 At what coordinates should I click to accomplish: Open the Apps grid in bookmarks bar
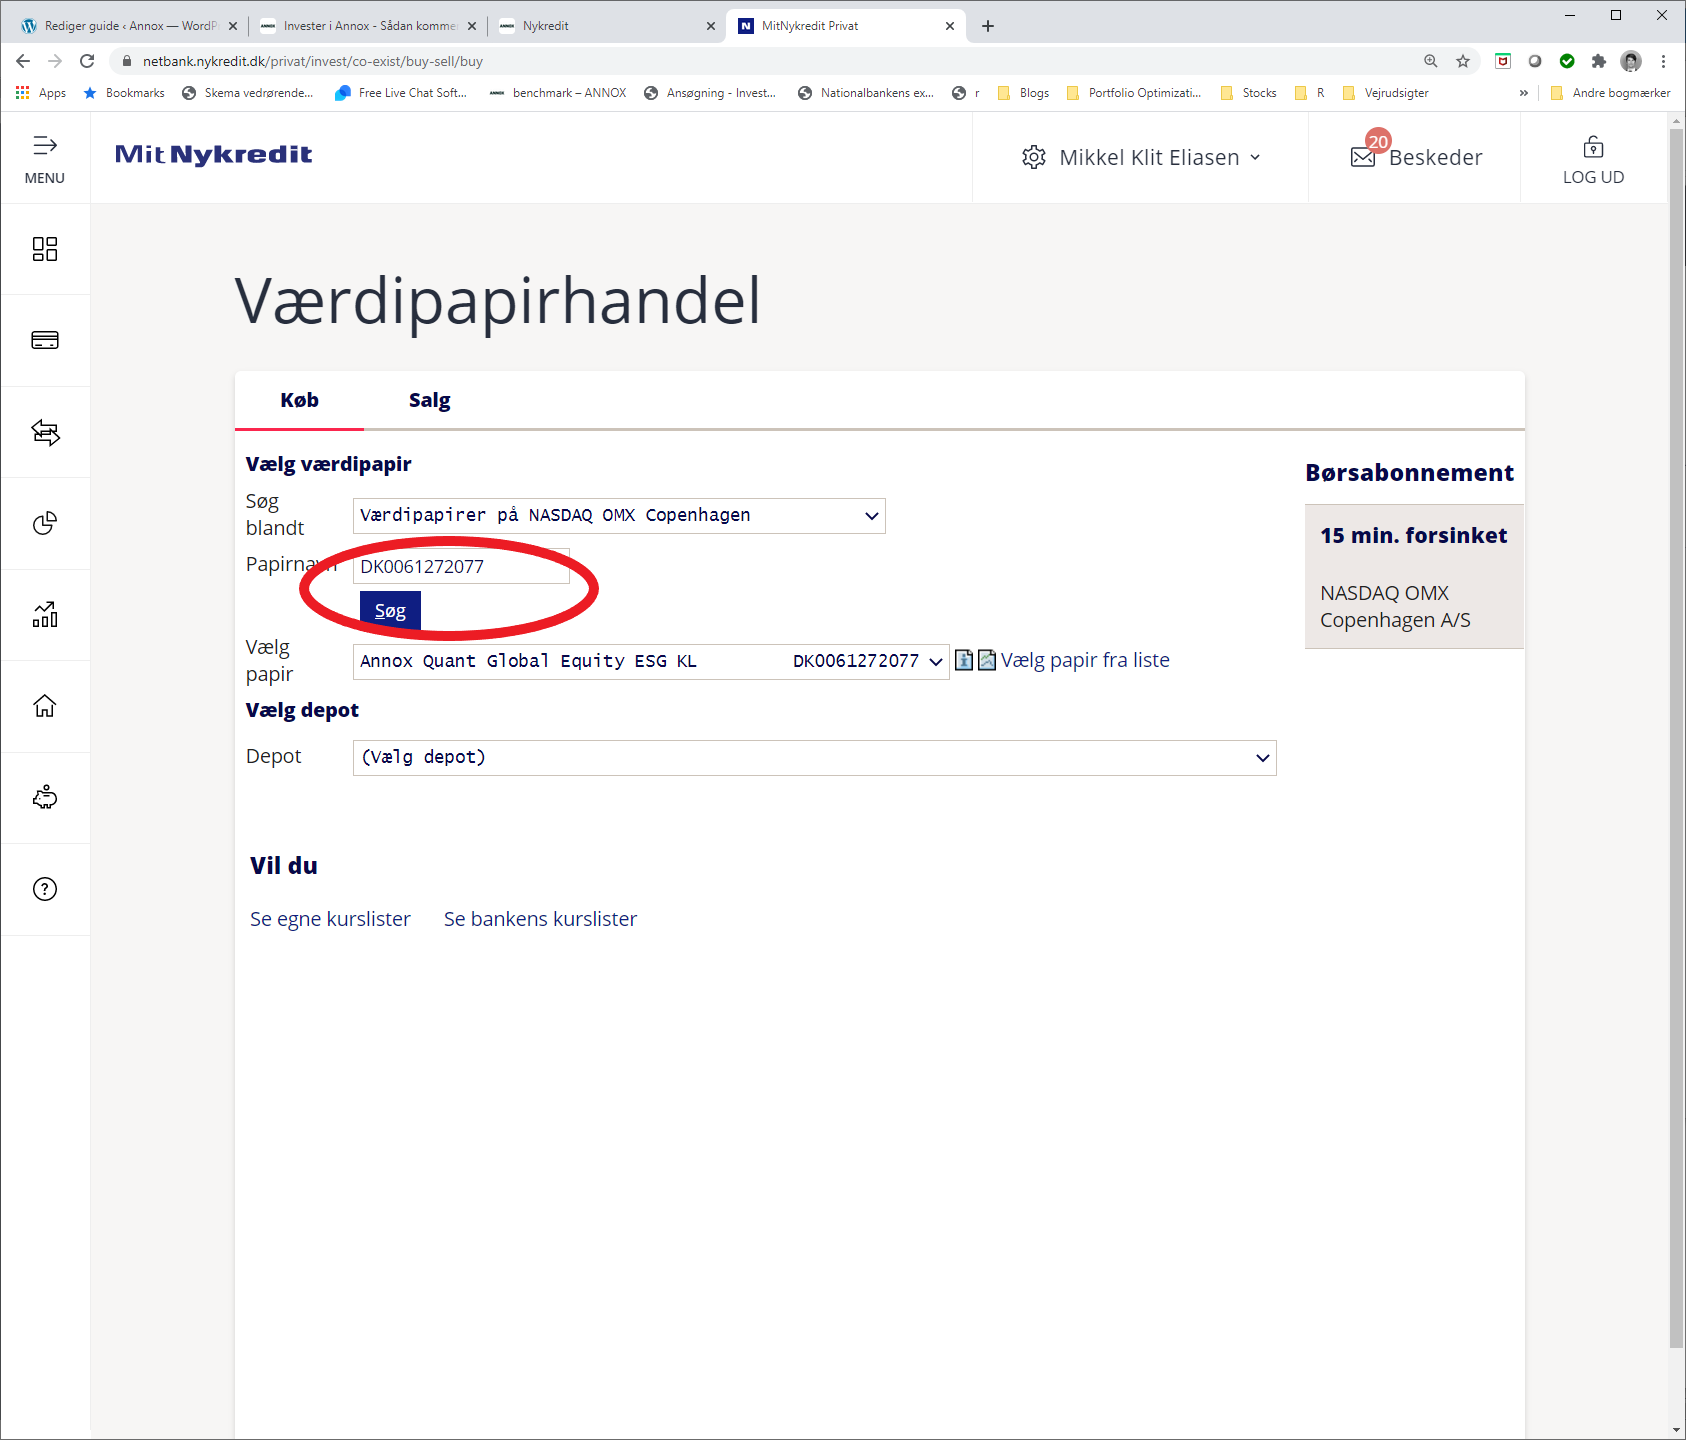[41, 93]
